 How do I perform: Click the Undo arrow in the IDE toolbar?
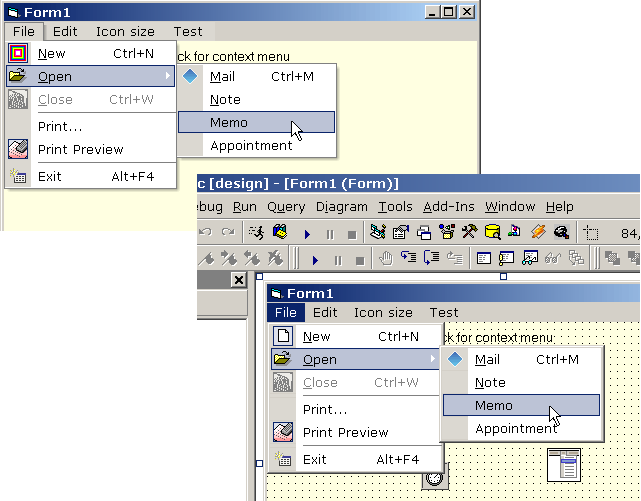205,233
